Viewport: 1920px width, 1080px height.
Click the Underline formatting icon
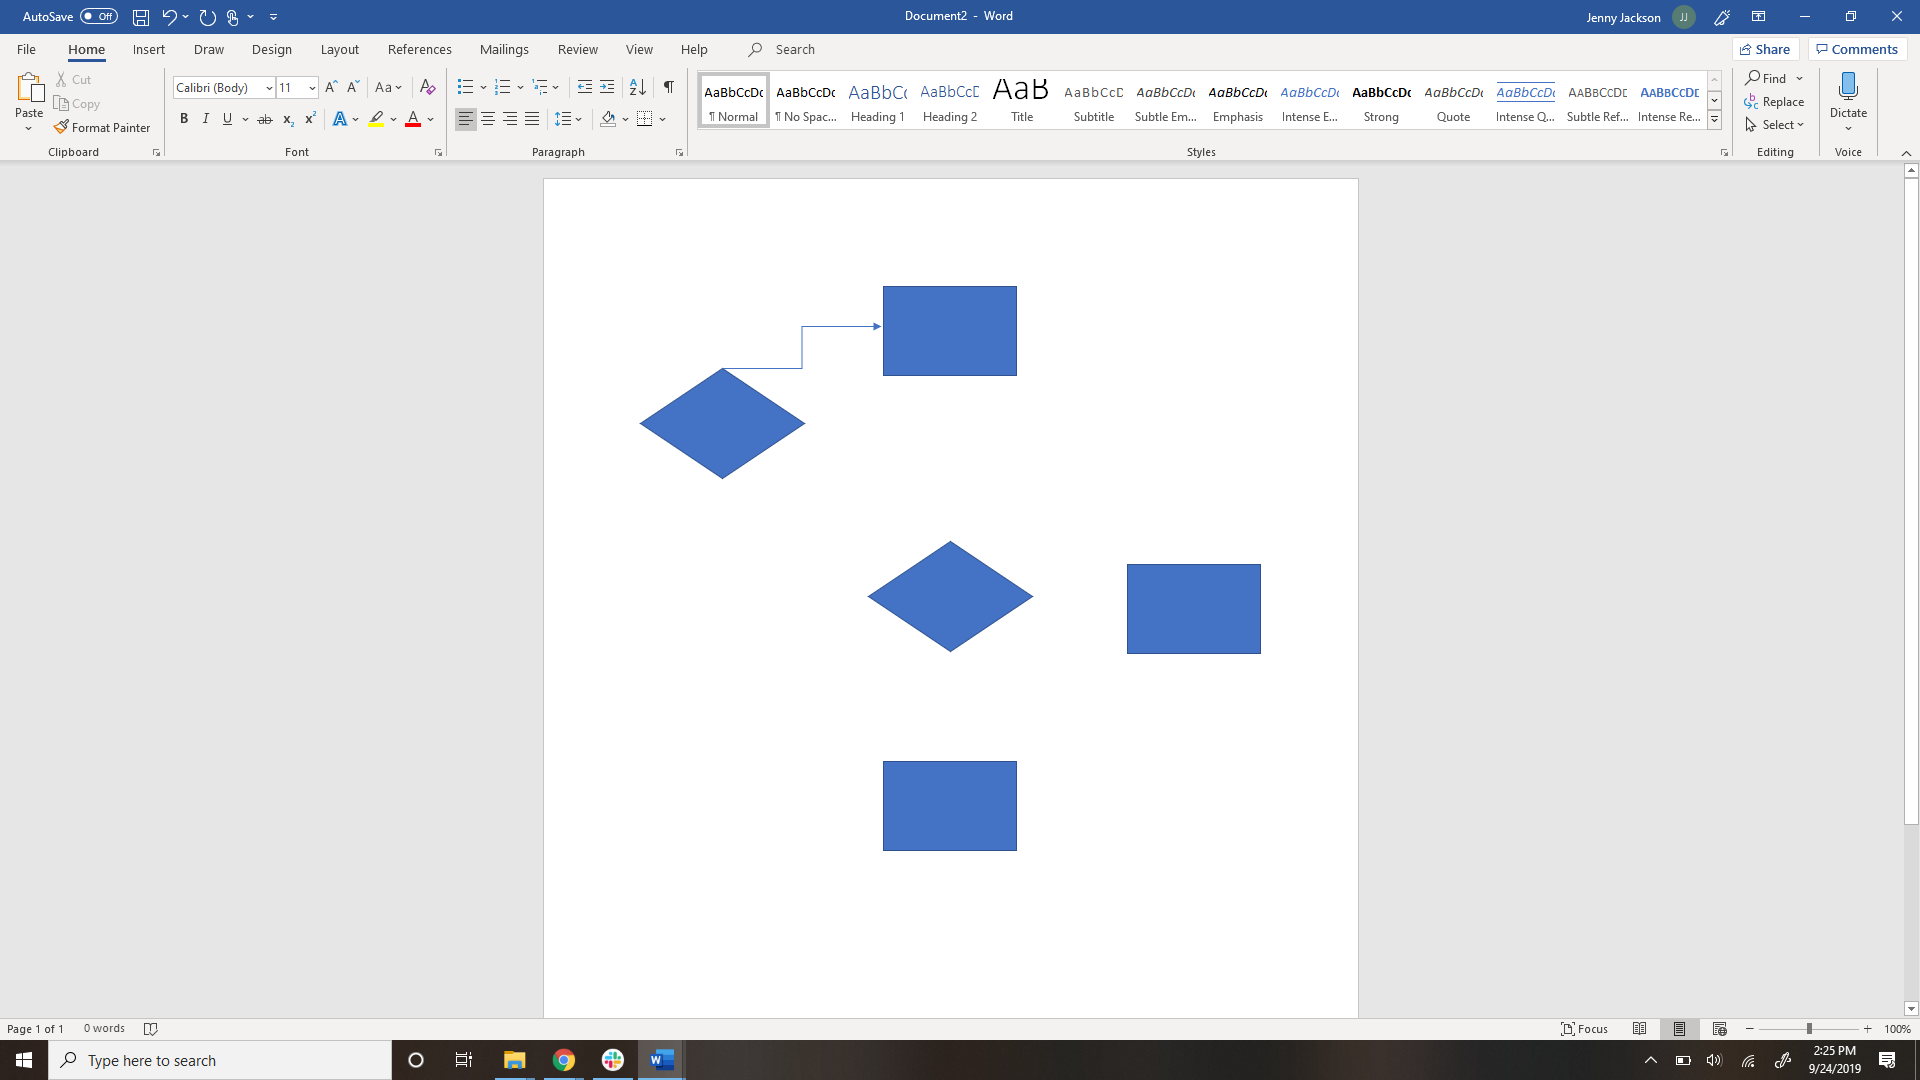point(228,120)
